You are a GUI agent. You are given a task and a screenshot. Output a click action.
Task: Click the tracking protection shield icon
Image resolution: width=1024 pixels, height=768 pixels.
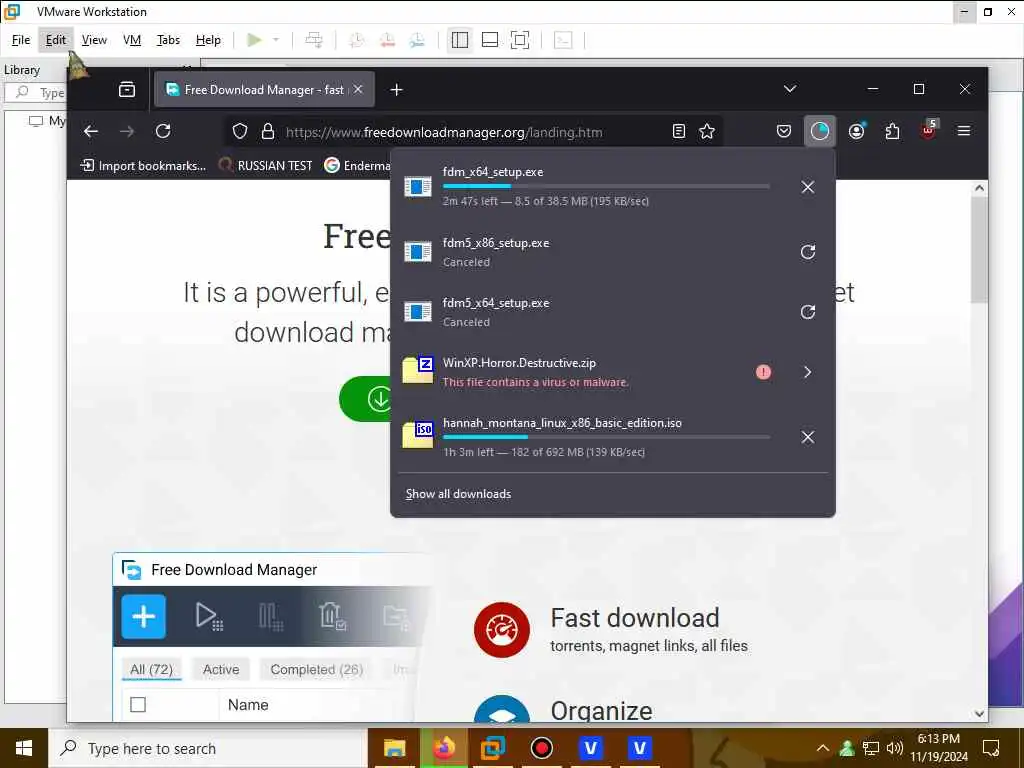point(240,131)
